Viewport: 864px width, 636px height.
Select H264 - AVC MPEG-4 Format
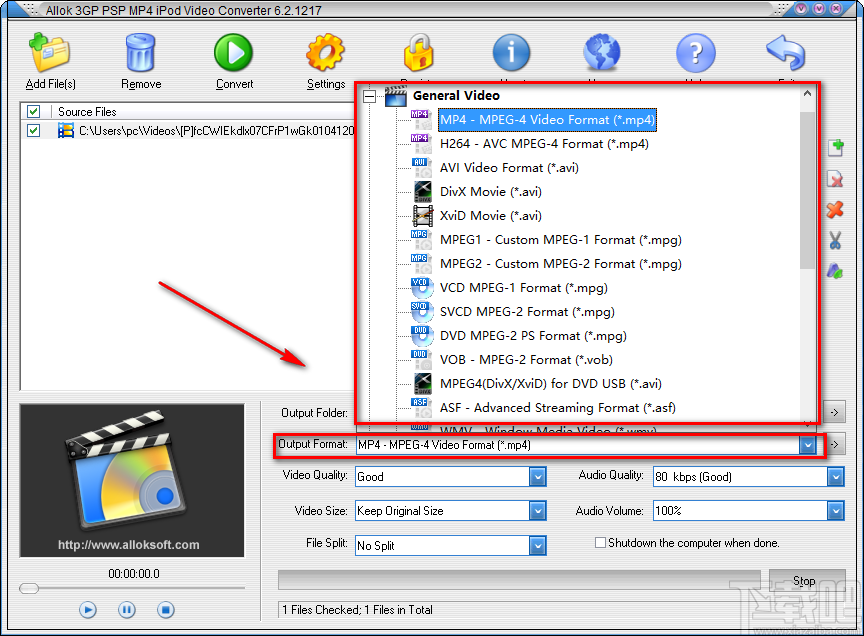[544, 143]
